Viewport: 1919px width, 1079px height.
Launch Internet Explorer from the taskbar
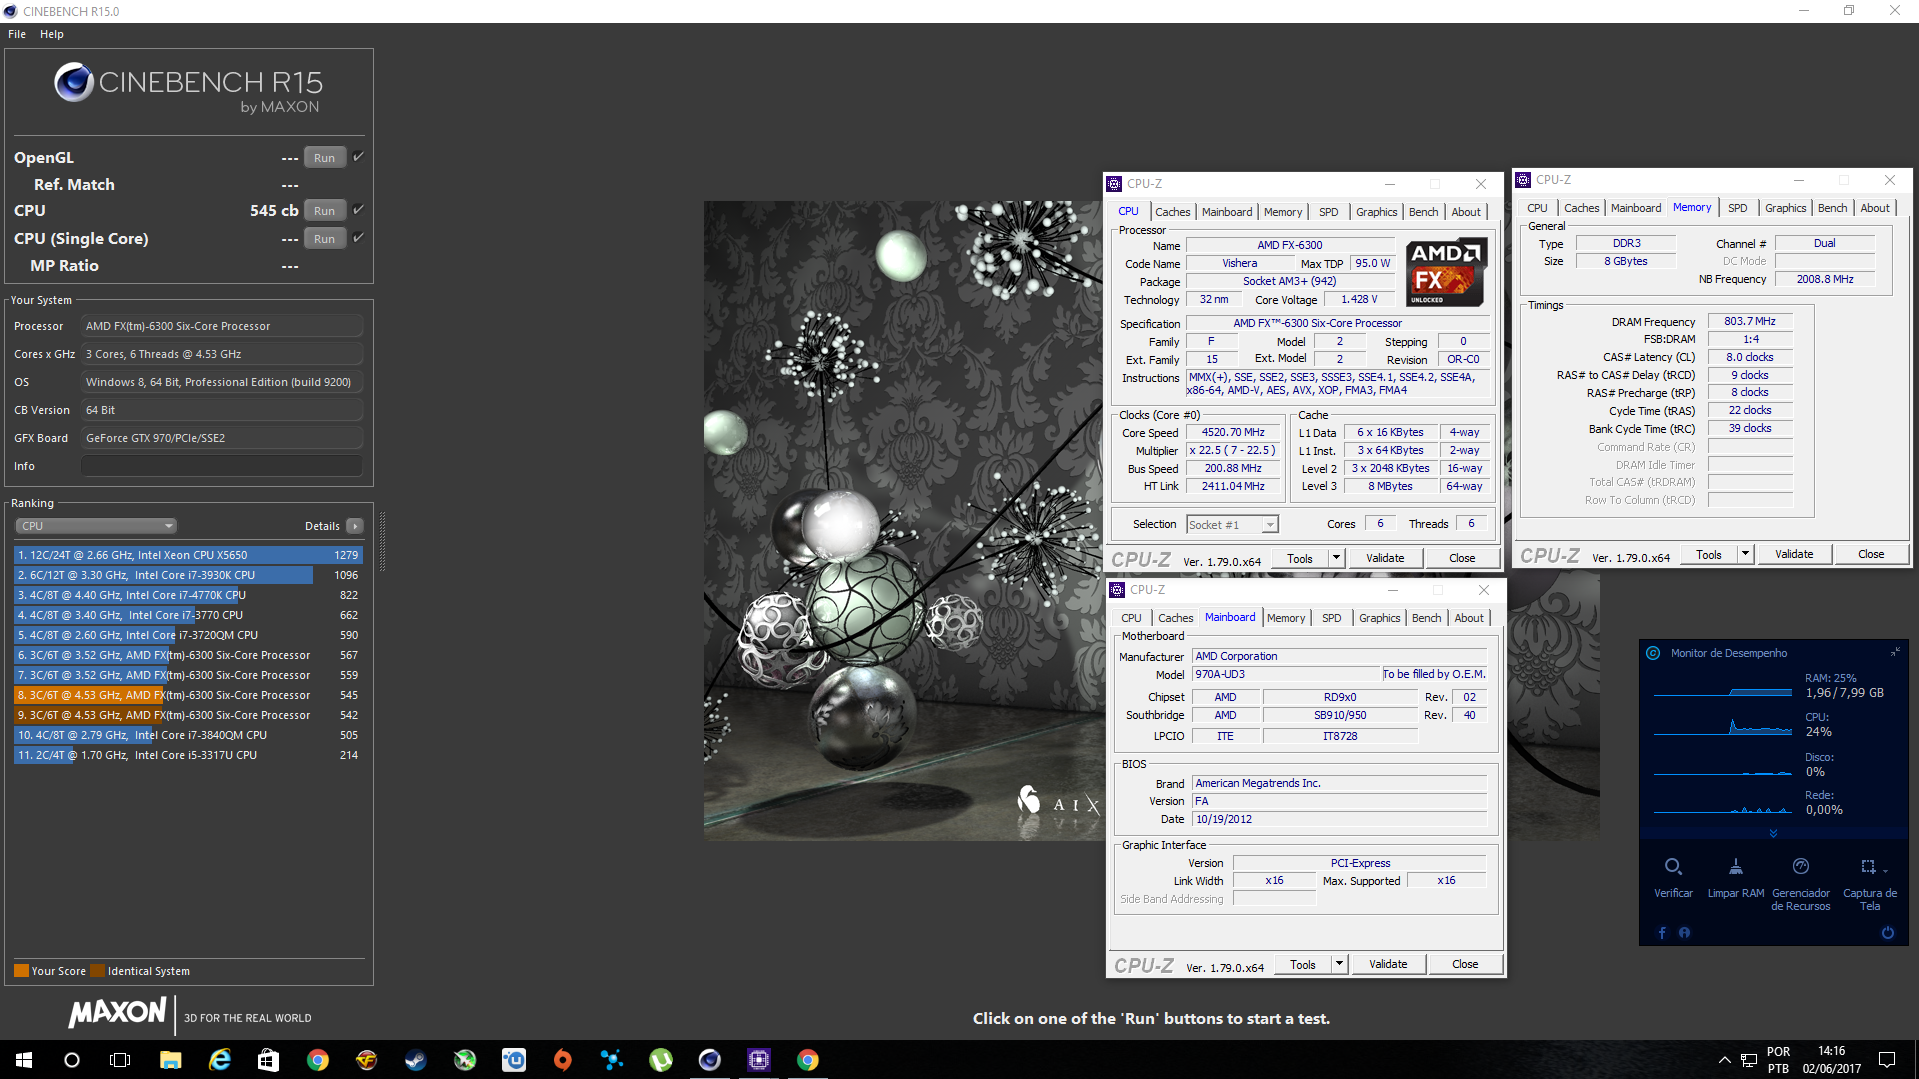click(x=219, y=1060)
